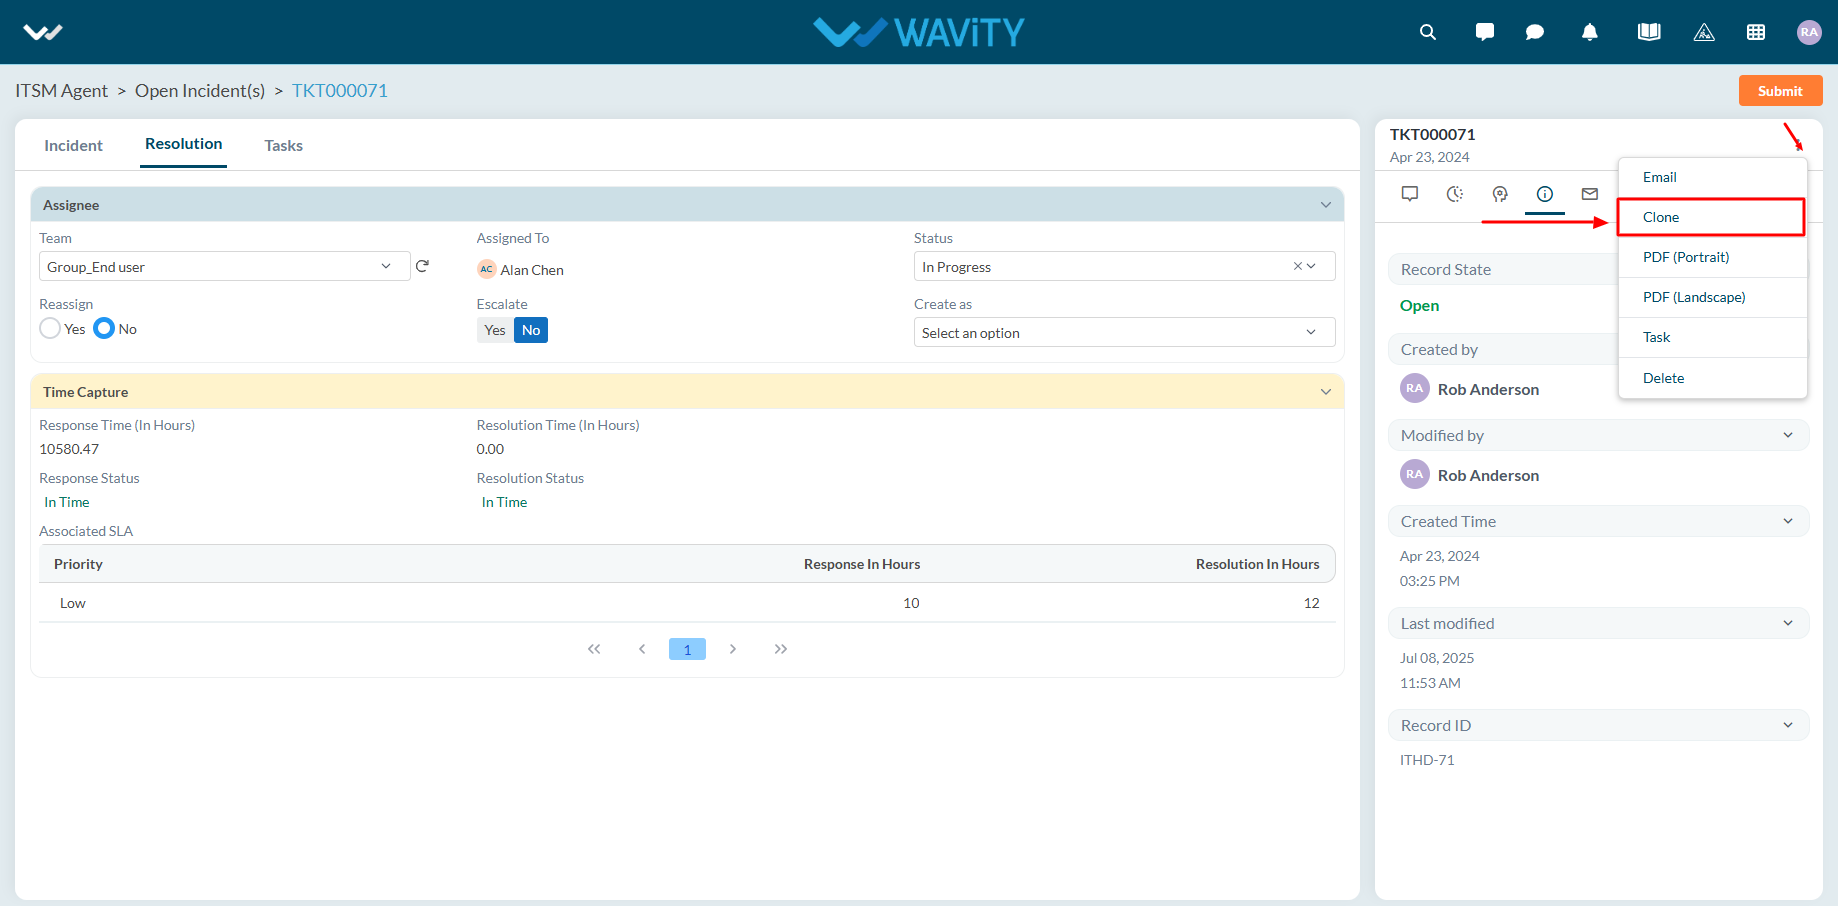Switch to the Tasks tab
Image resolution: width=1838 pixels, height=906 pixels.
pyautogui.click(x=283, y=145)
